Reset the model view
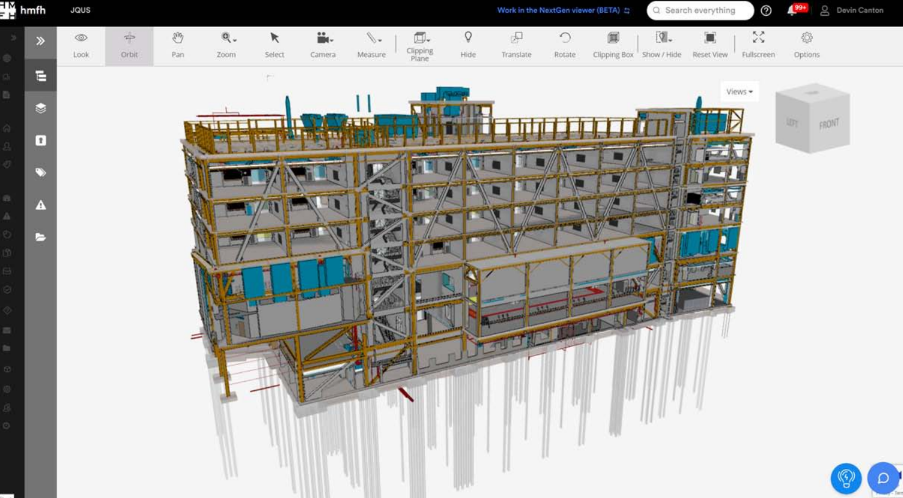This screenshot has width=903, height=498. [x=709, y=45]
